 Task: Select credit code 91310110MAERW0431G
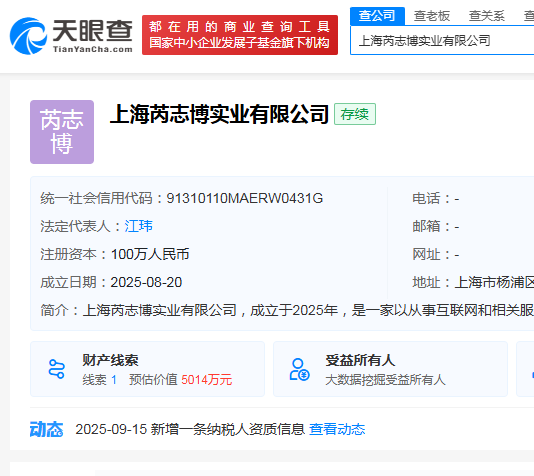(x=245, y=198)
